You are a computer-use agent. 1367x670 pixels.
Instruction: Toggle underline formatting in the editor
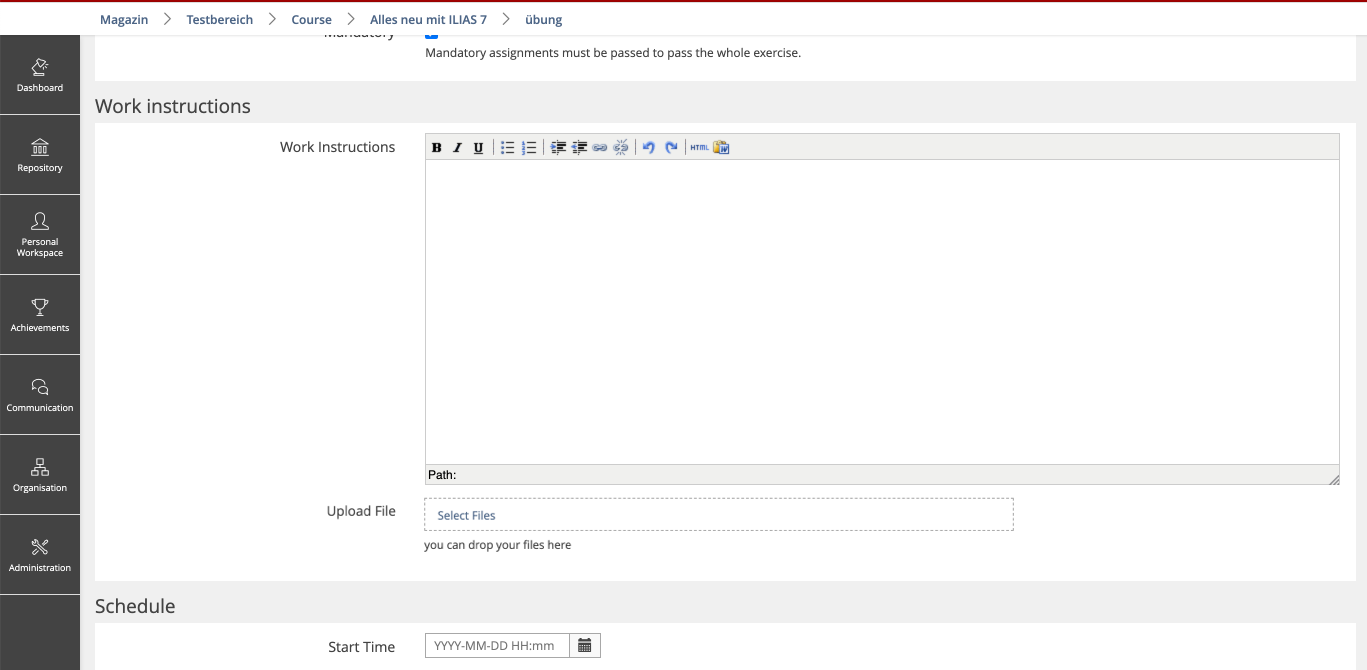click(478, 148)
